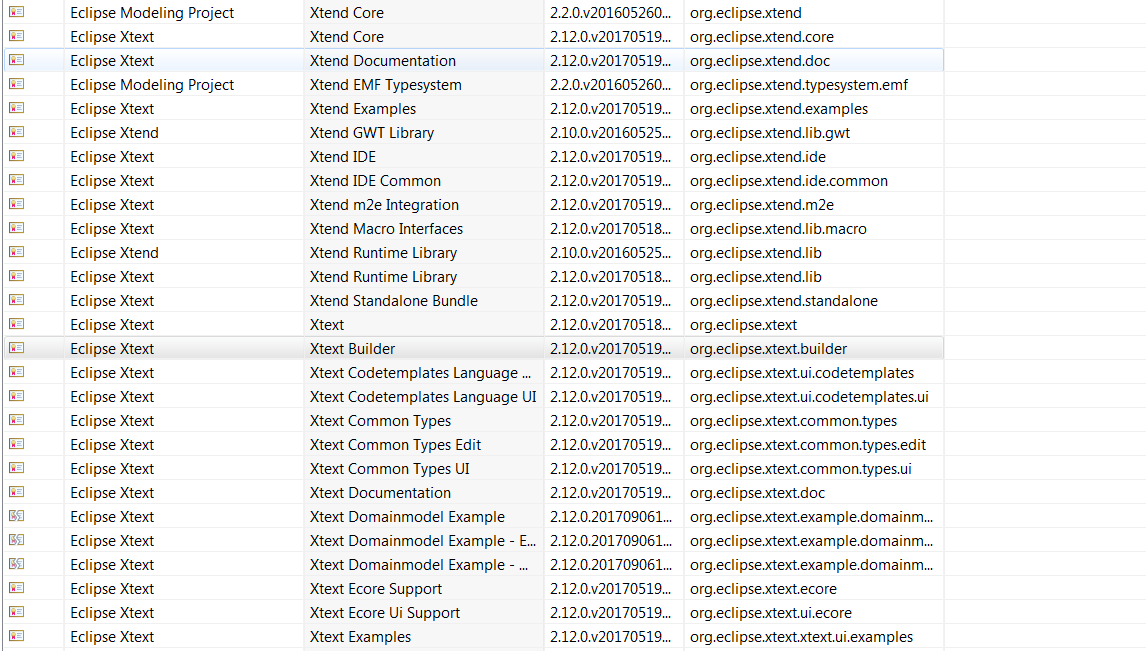Select the icon in the Xtend Documentation row
This screenshot has height=651, width=1146.
pos(16,60)
